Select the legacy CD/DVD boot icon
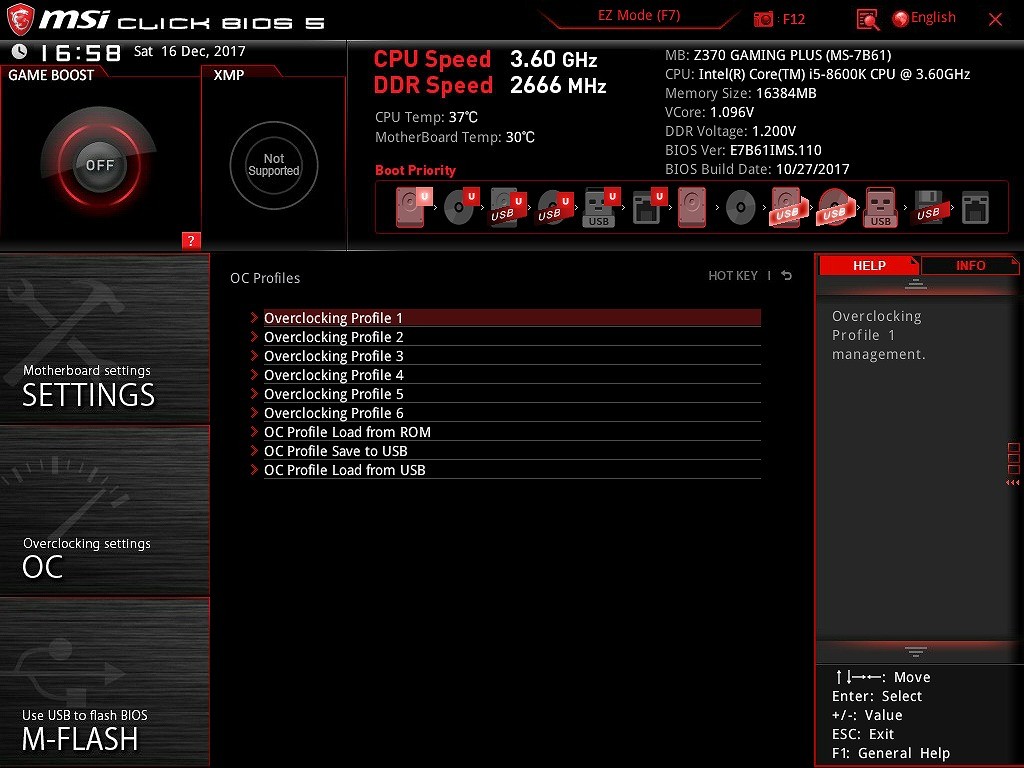Image resolution: width=1024 pixels, height=768 pixels. (x=741, y=207)
